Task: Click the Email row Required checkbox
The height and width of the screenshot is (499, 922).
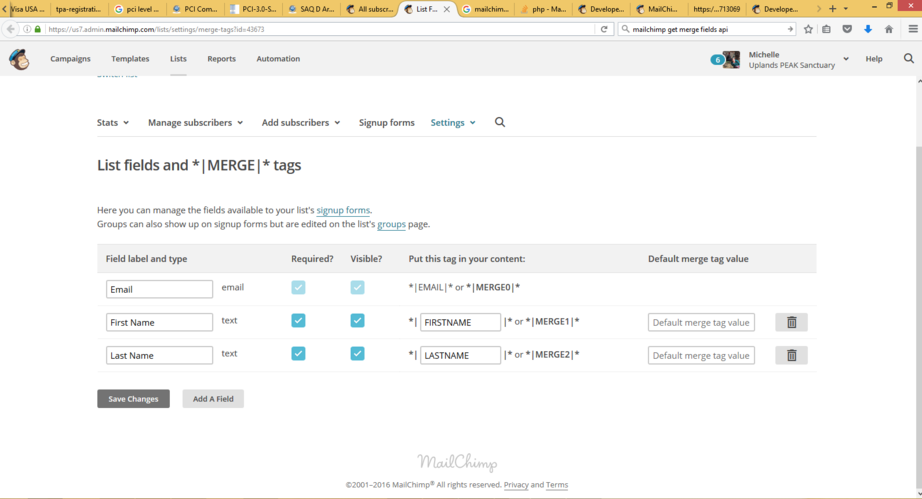Action: (298, 287)
